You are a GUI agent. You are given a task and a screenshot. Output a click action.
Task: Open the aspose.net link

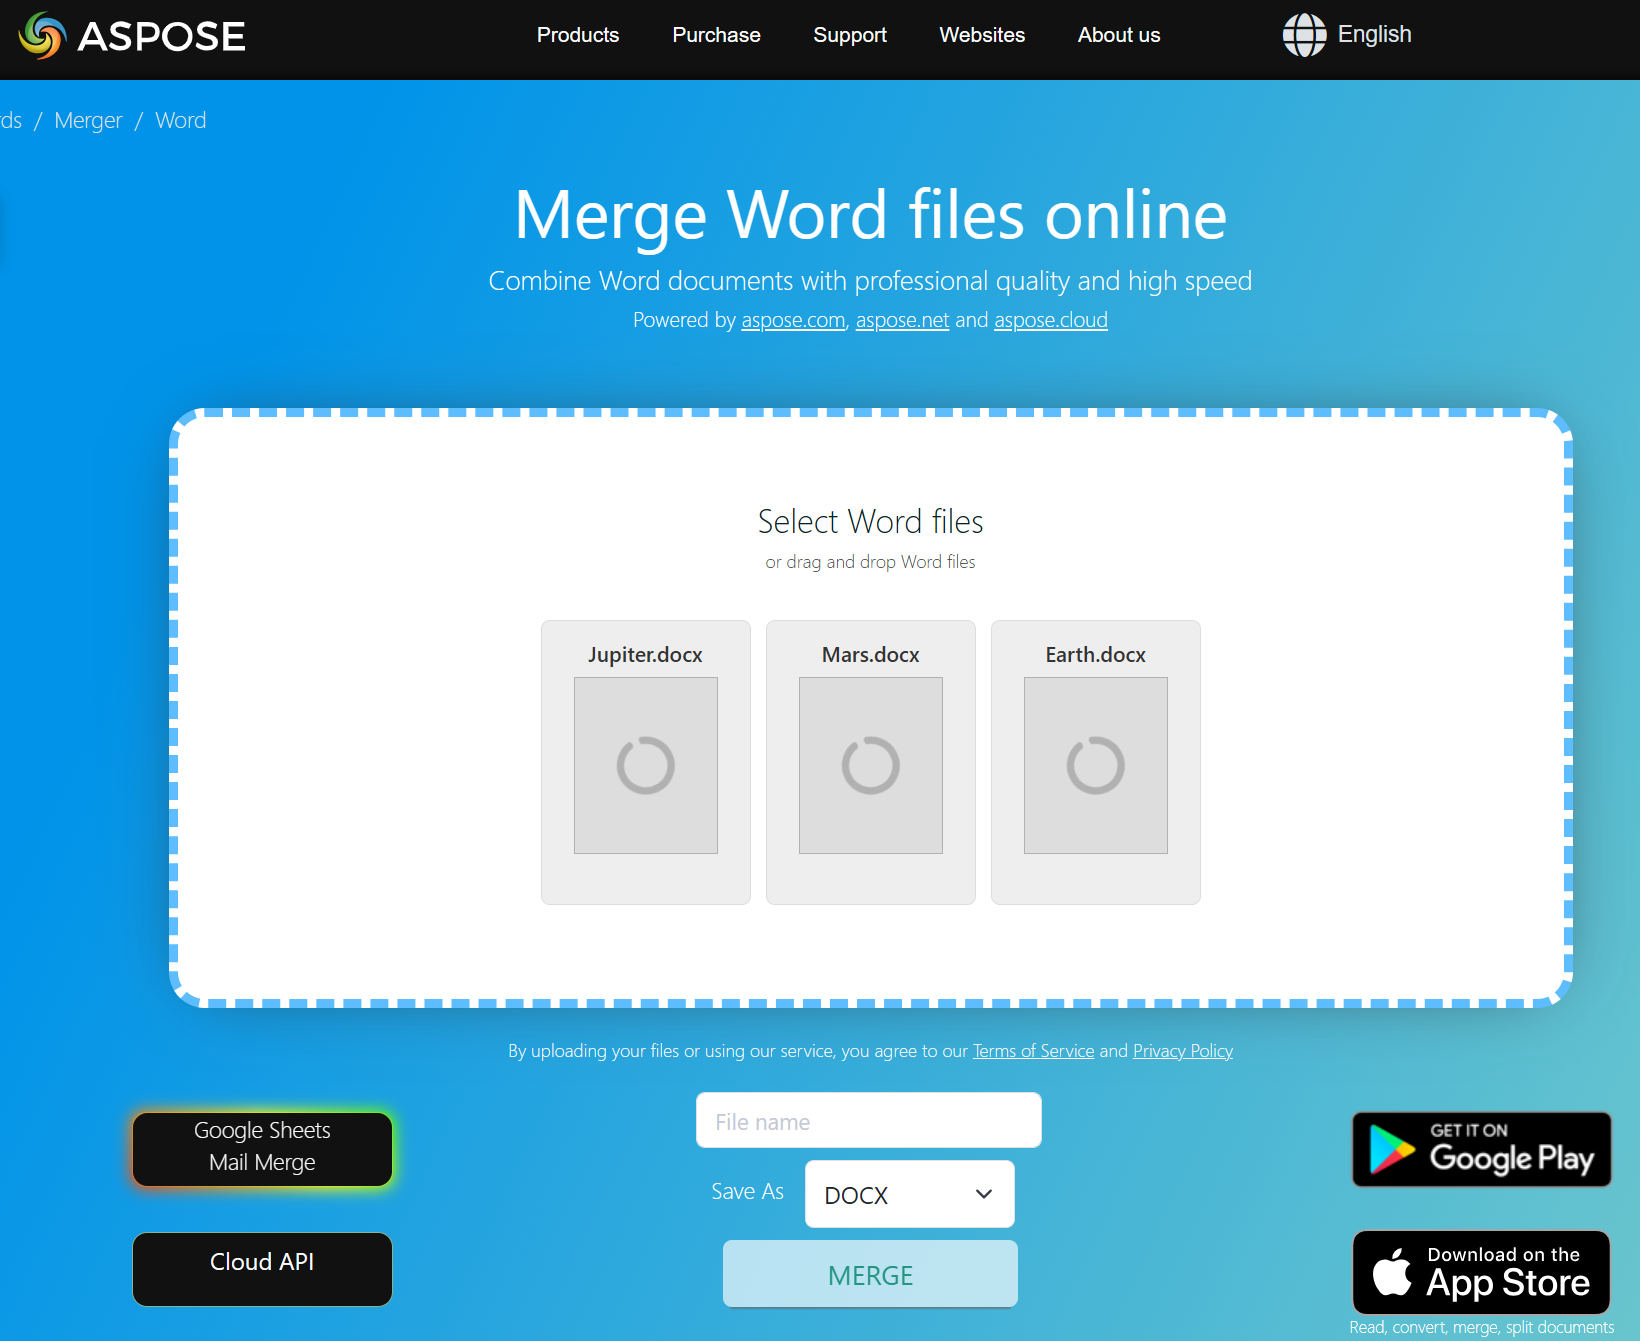(x=902, y=320)
